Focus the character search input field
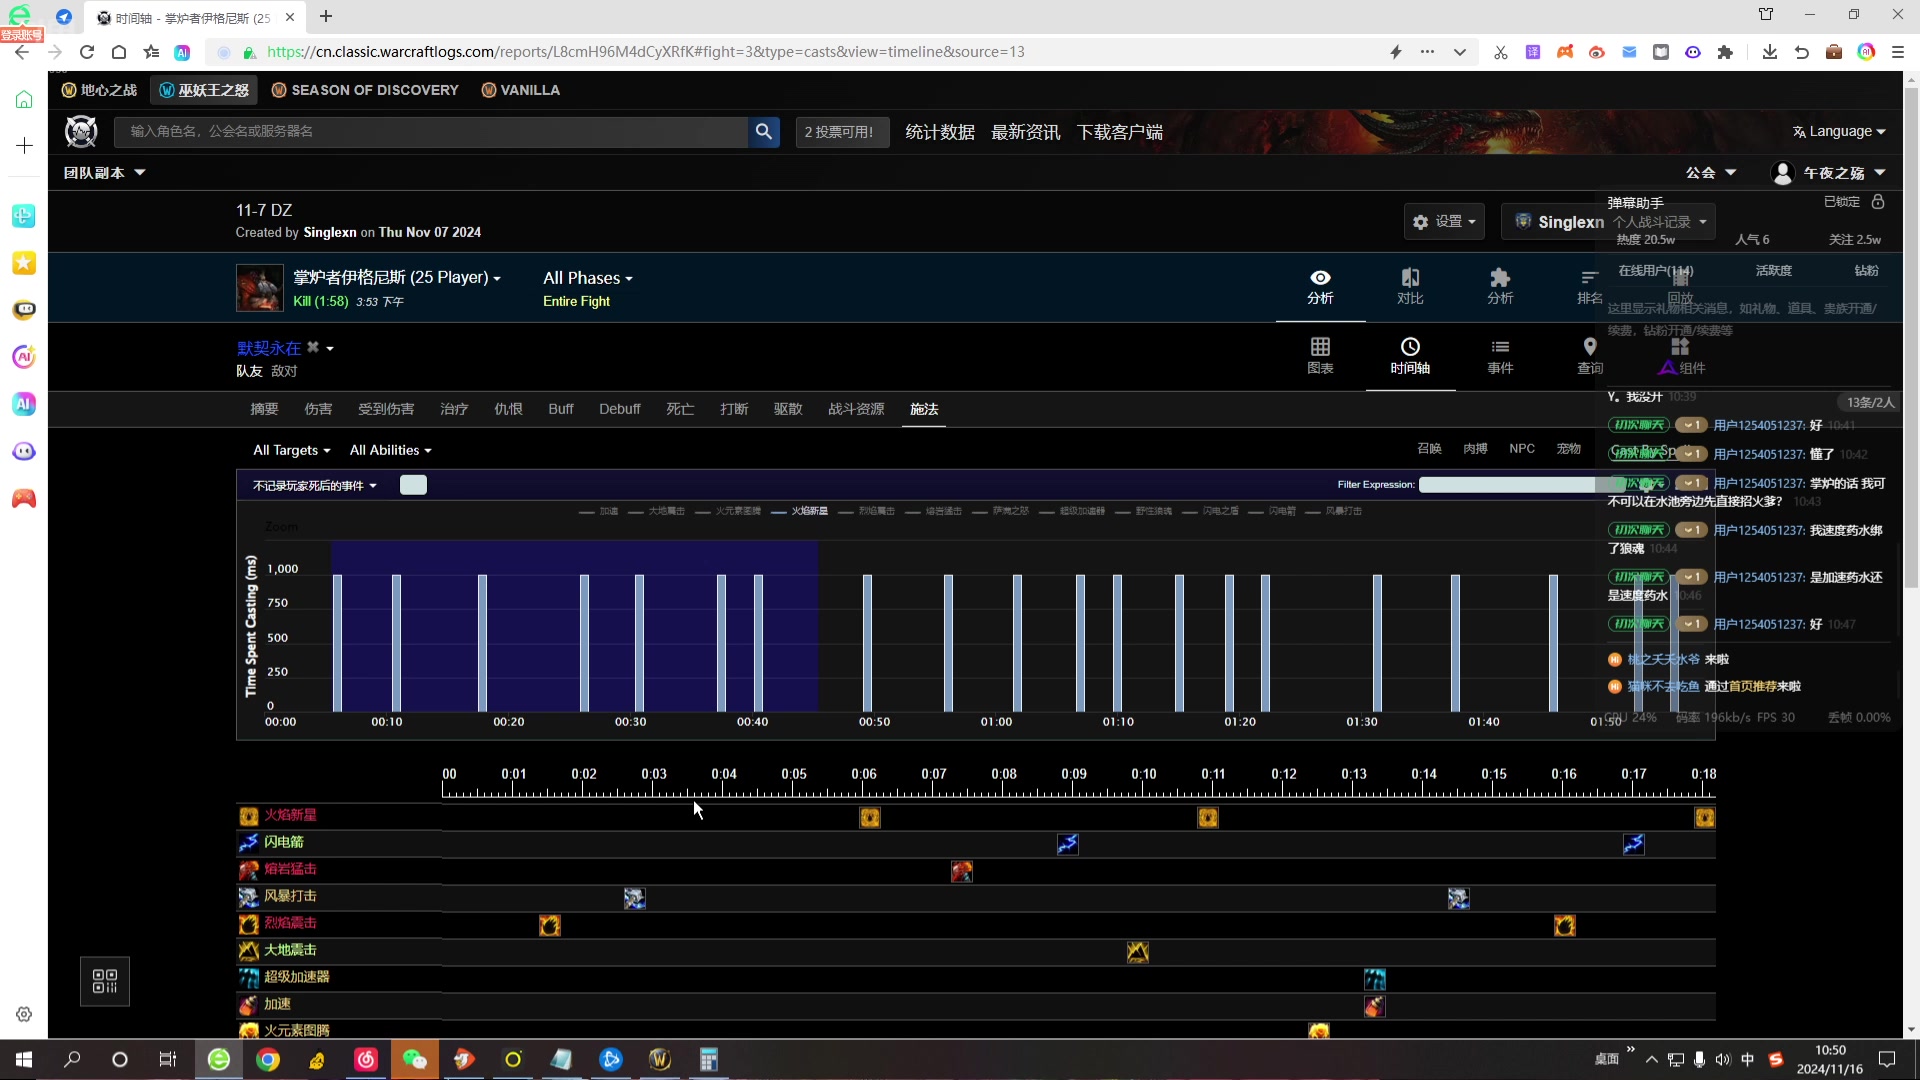This screenshot has height=1080, width=1920. click(x=430, y=131)
